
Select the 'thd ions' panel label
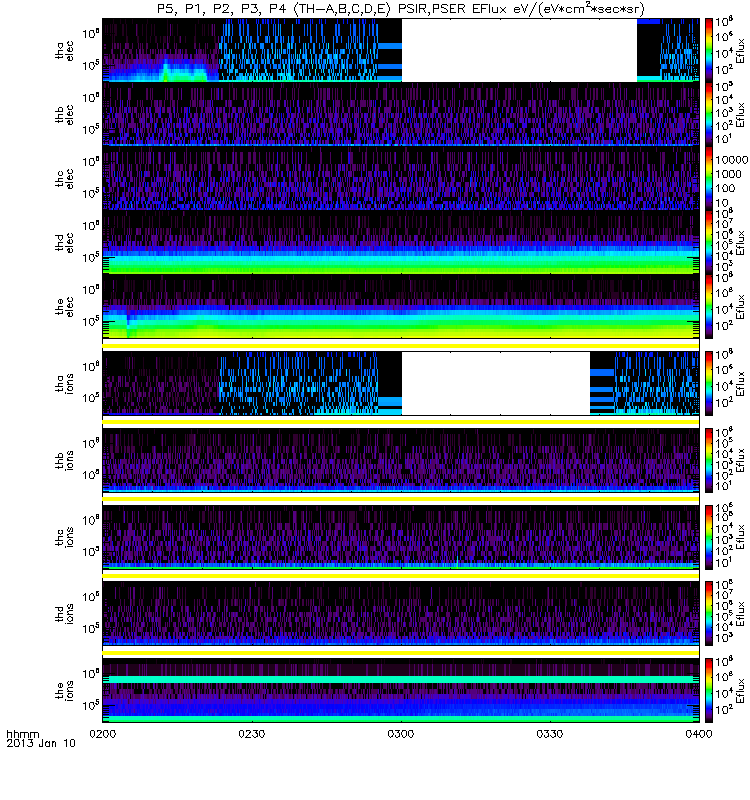[x=64, y=613]
